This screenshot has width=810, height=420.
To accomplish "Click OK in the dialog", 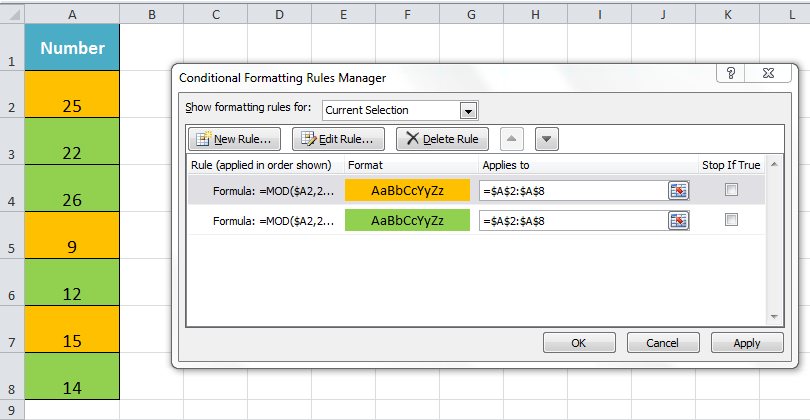I will point(579,343).
